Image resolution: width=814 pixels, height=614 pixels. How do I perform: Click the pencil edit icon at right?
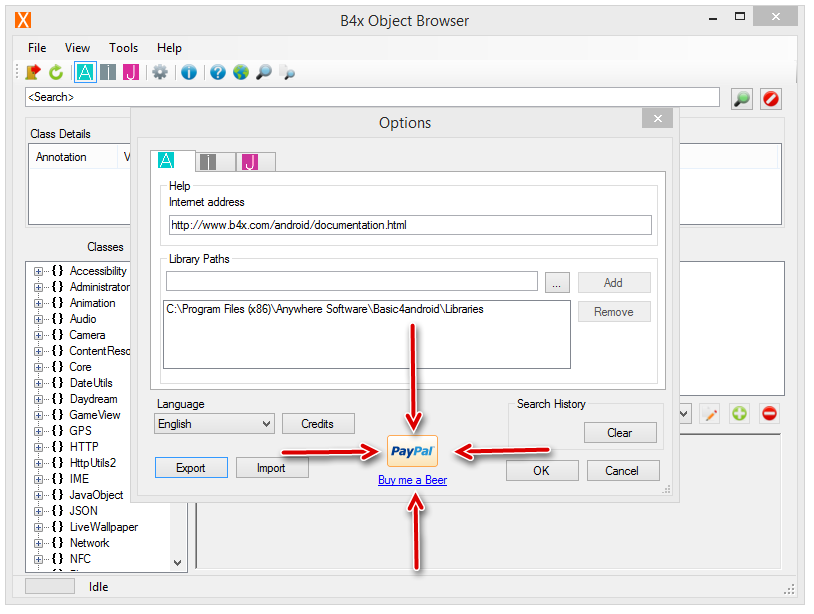pyautogui.click(x=710, y=414)
